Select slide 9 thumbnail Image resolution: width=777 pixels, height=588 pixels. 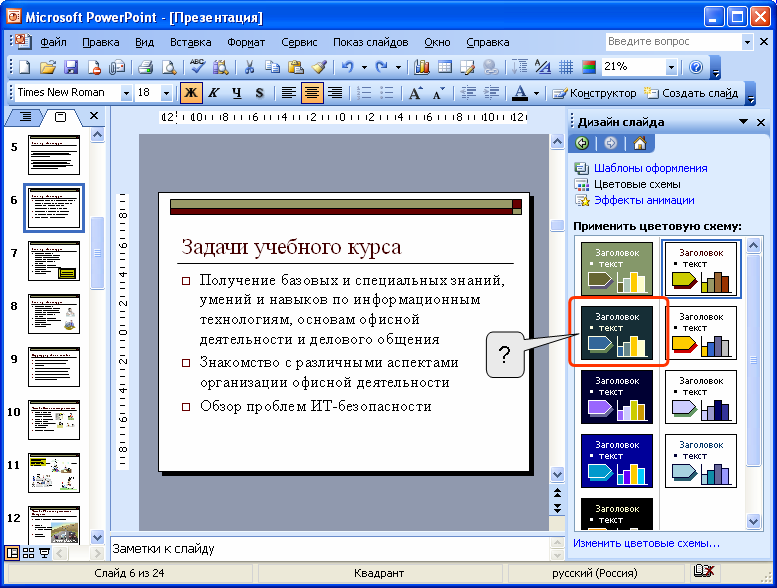[54, 367]
